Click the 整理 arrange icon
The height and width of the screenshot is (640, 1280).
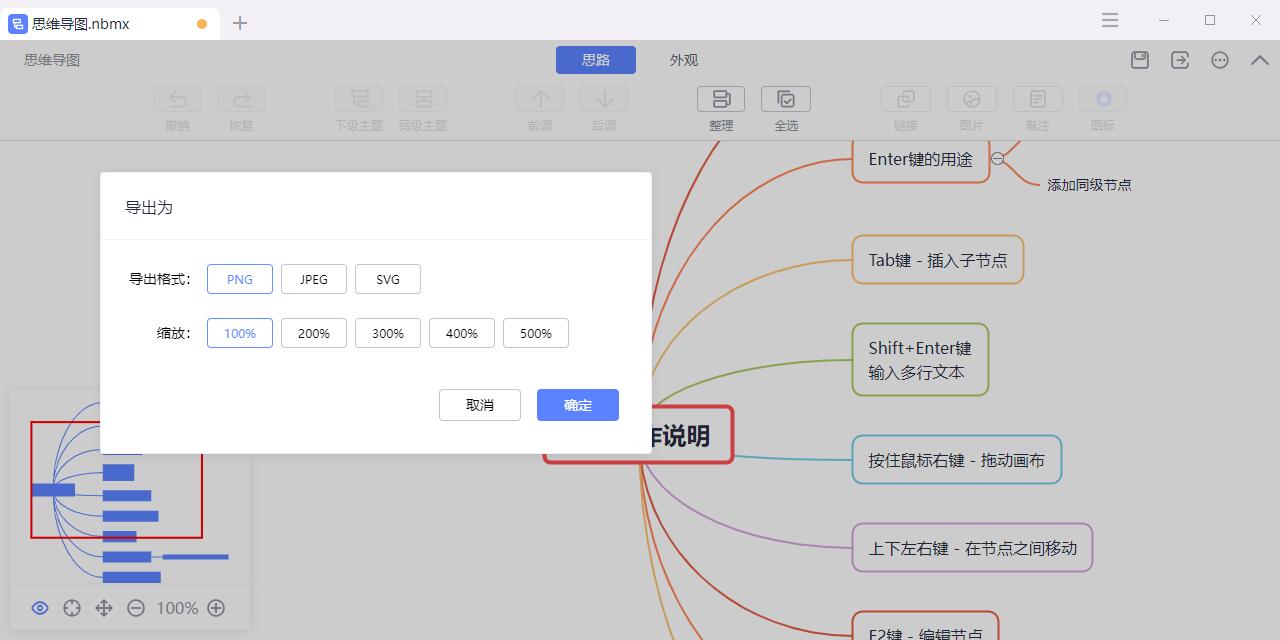pos(721,100)
